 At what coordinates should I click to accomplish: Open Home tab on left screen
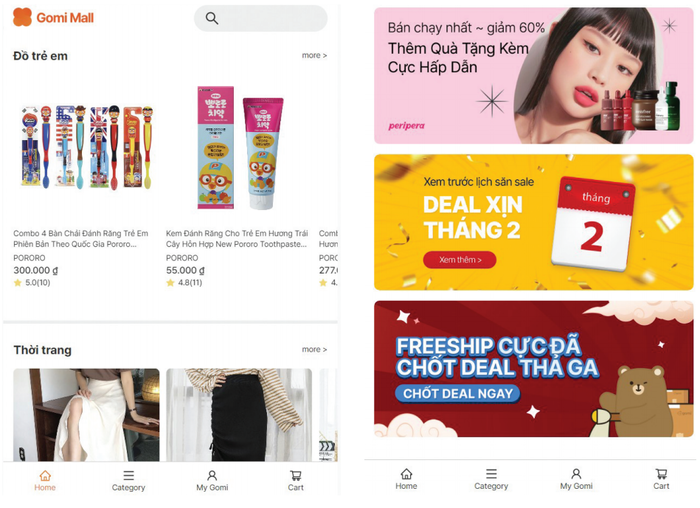tap(45, 480)
